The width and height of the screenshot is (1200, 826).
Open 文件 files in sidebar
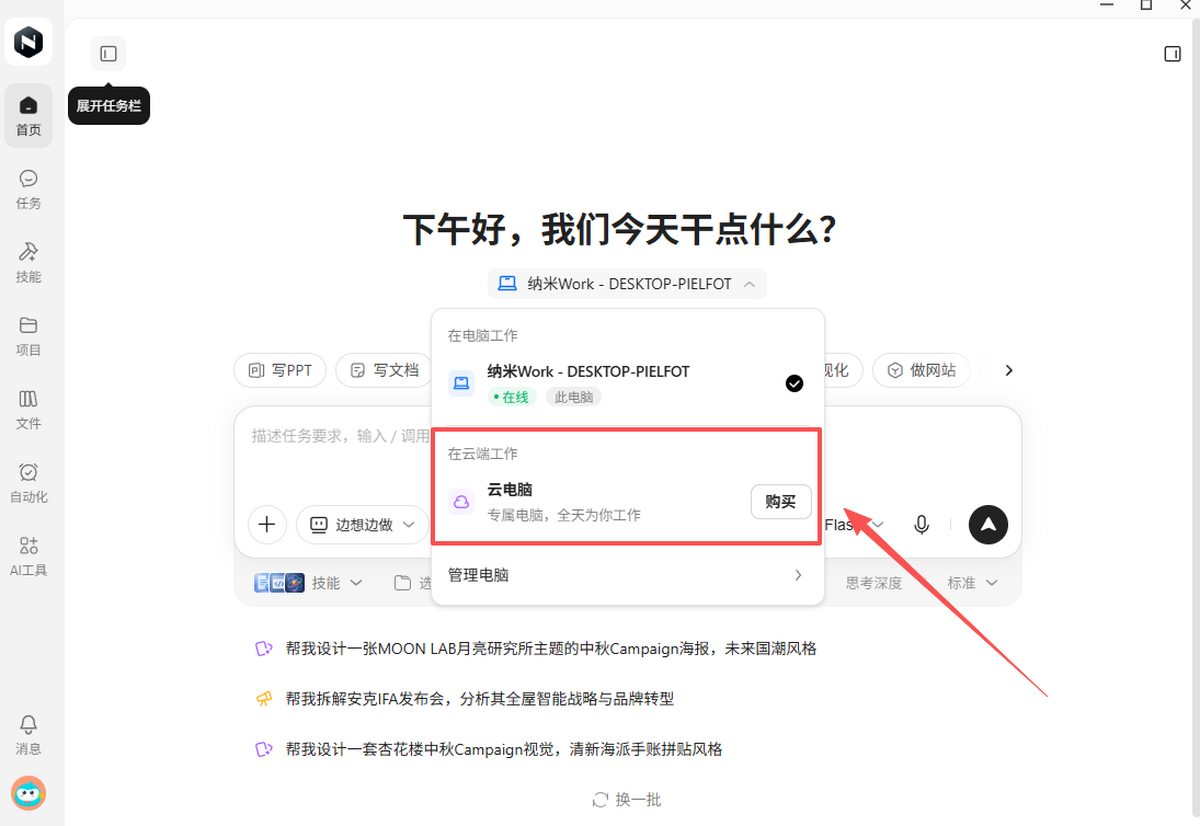28,410
